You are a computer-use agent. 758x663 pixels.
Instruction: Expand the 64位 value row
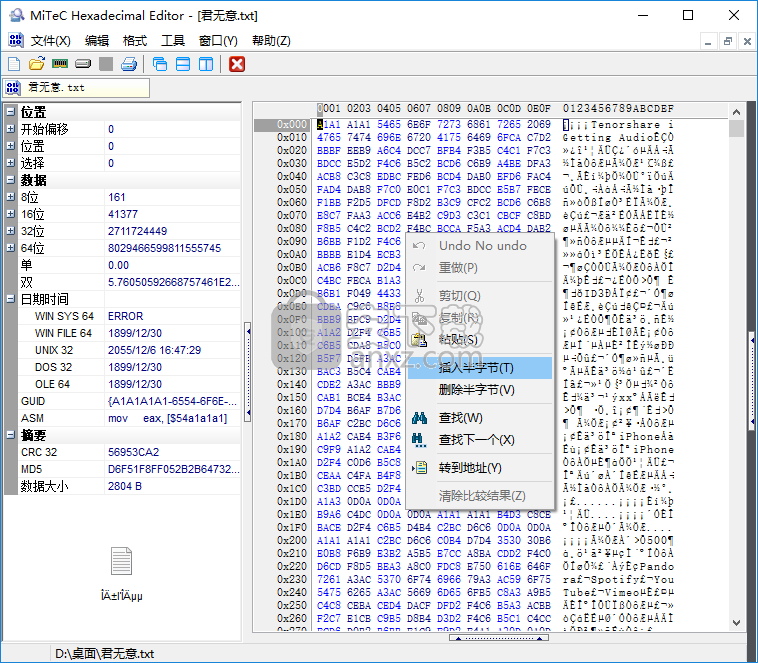tap(11, 248)
